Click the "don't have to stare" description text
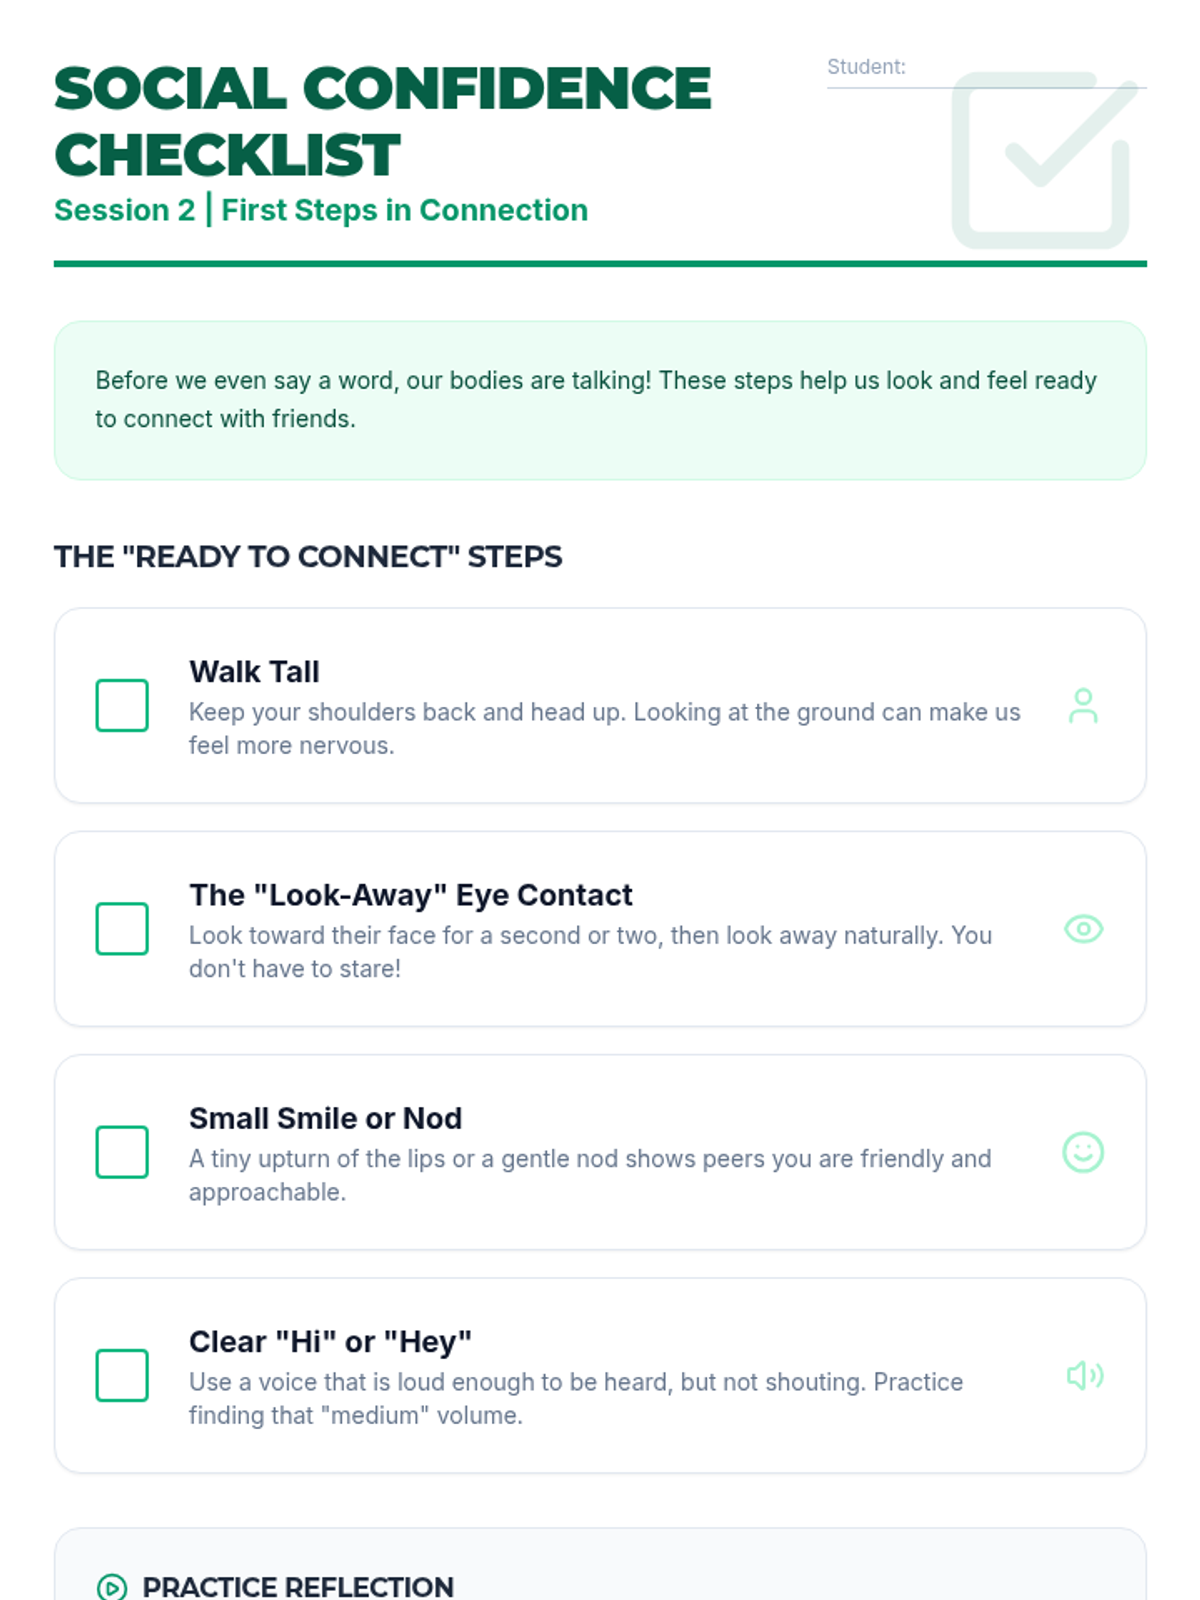Image resolution: width=1200 pixels, height=1600 pixels. pos(590,951)
